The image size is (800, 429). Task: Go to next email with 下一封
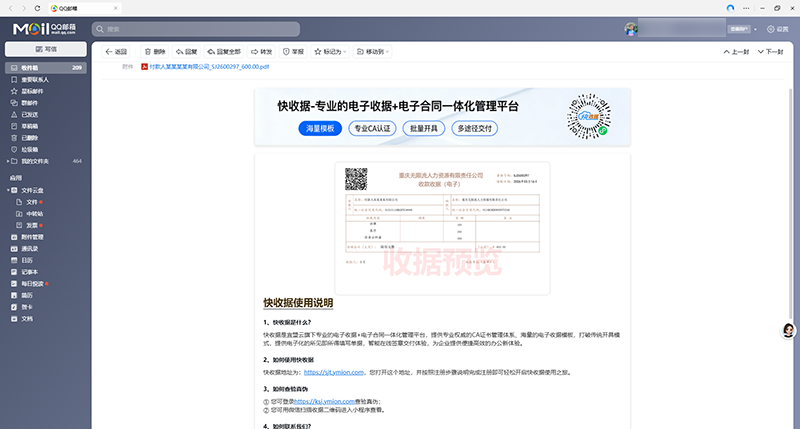(x=769, y=51)
